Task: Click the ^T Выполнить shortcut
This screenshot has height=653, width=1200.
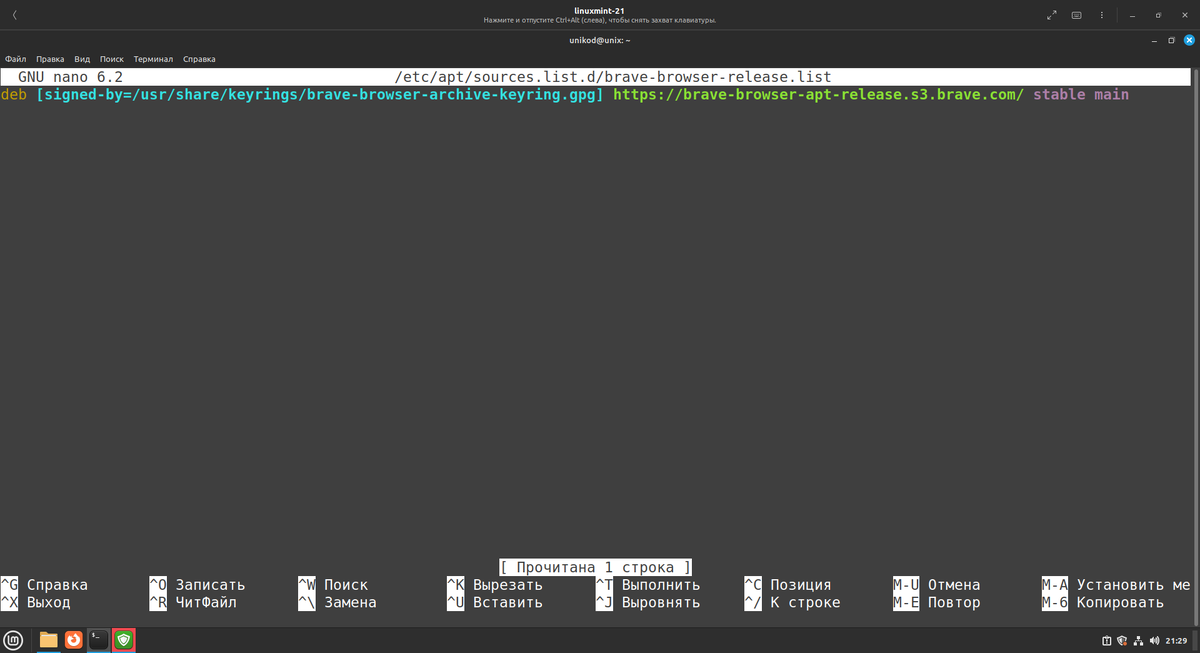Action: 648,585
